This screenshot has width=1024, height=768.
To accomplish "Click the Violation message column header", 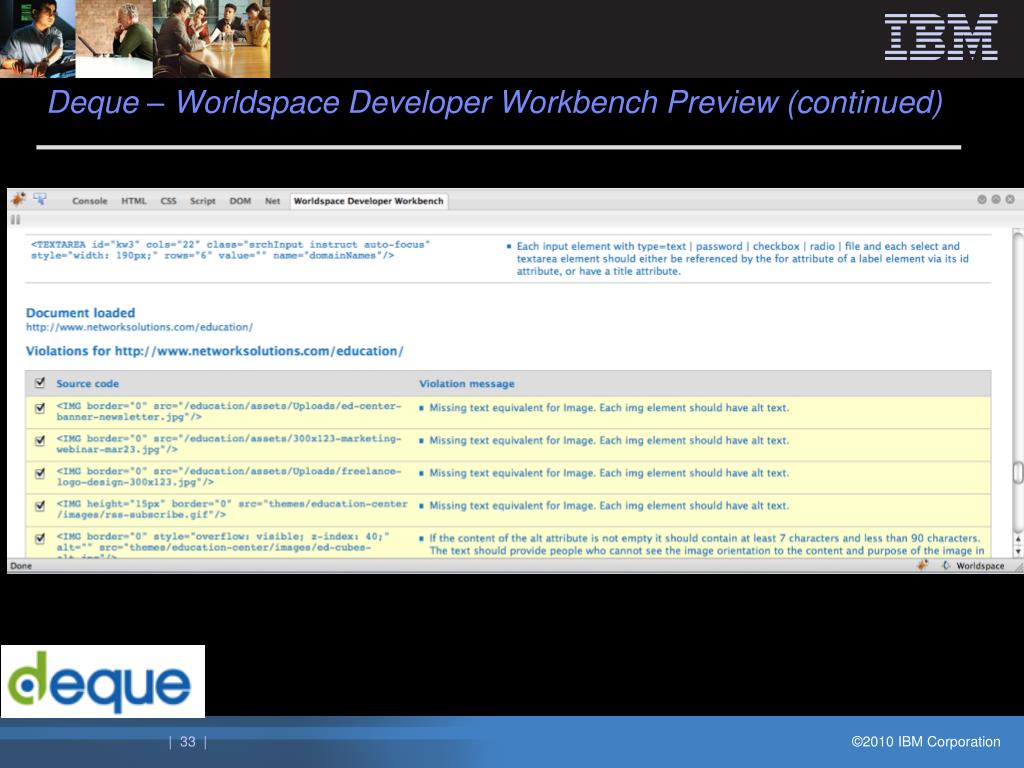I will 467,384.
